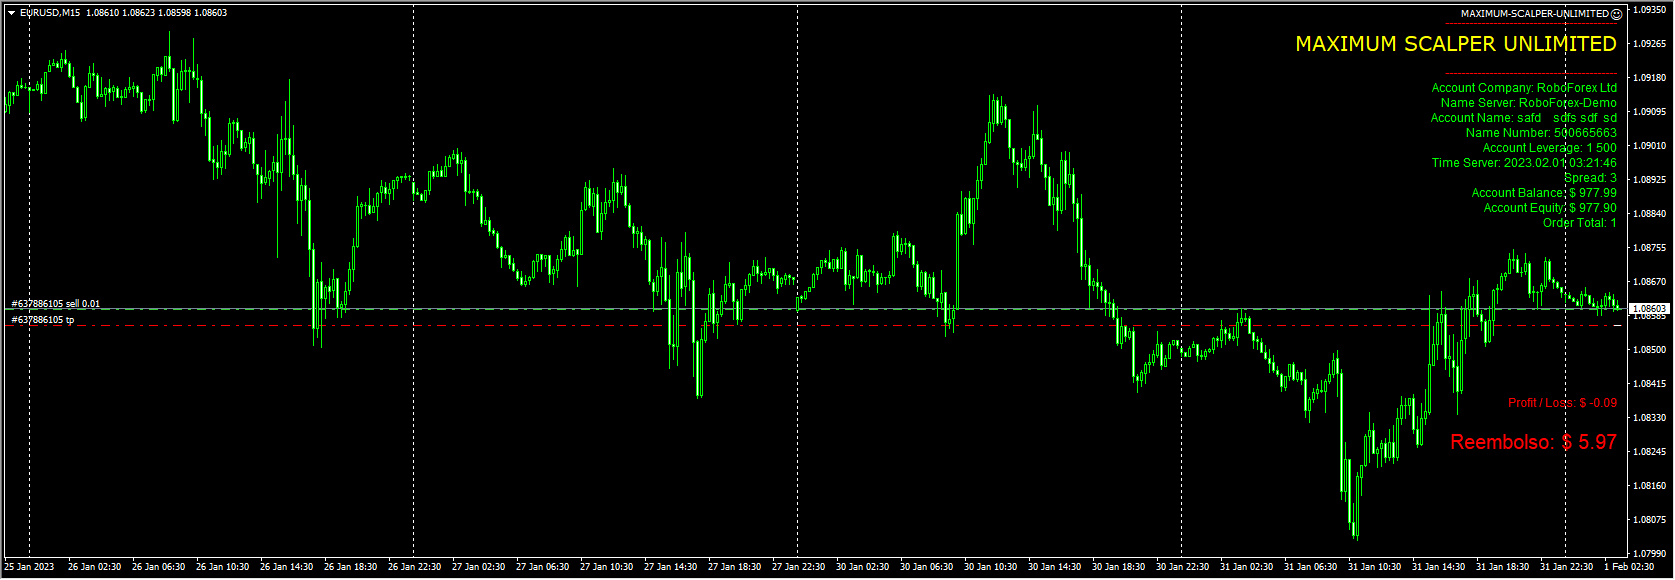Image resolution: width=1675 pixels, height=580 pixels.
Task: Click the 1.08415 price scale label
Action: (x=1649, y=384)
